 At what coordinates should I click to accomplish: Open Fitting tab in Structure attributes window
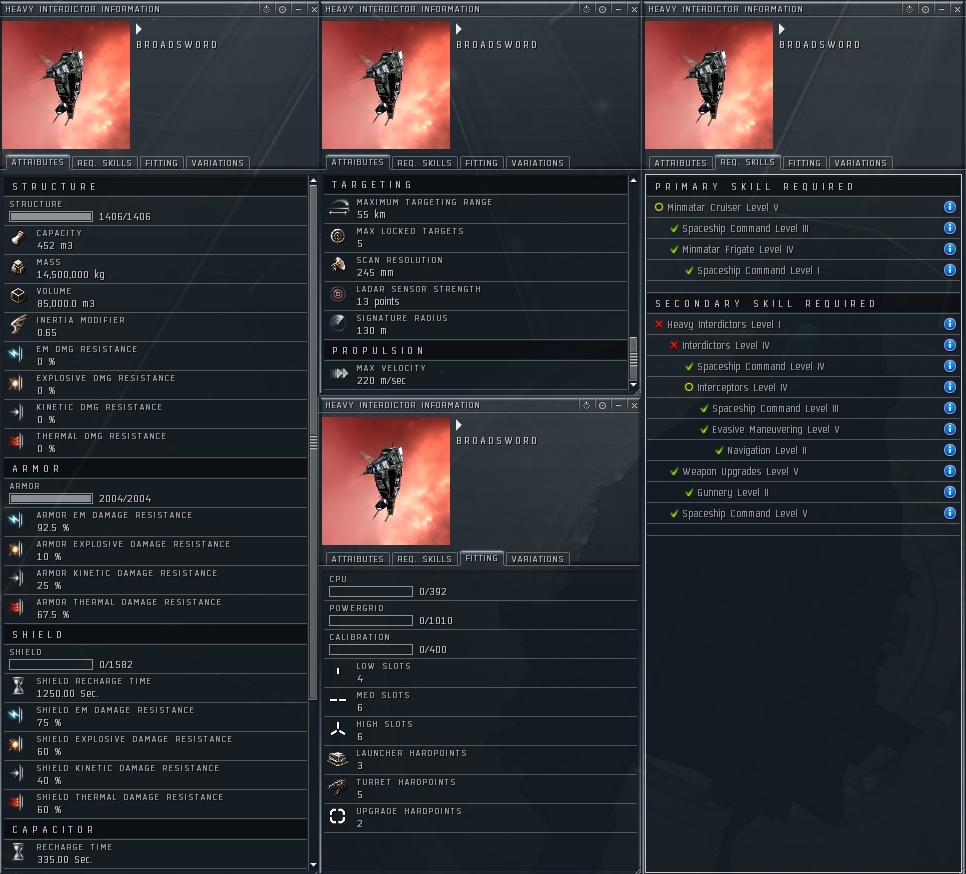(x=161, y=163)
